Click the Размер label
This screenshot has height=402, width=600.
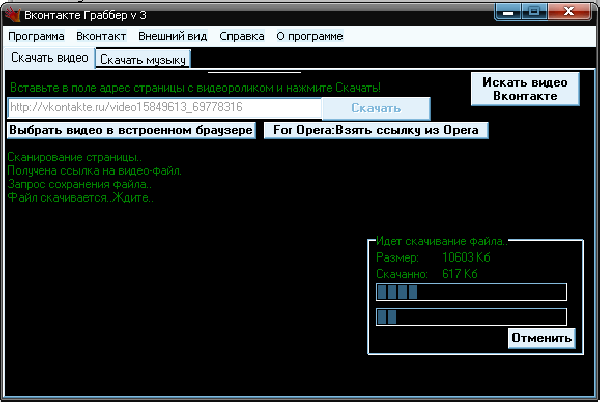point(397,257)
